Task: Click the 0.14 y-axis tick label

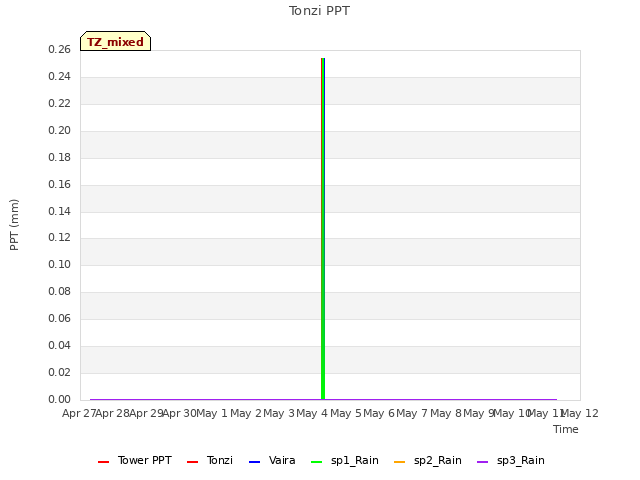Action: [60, 211]
